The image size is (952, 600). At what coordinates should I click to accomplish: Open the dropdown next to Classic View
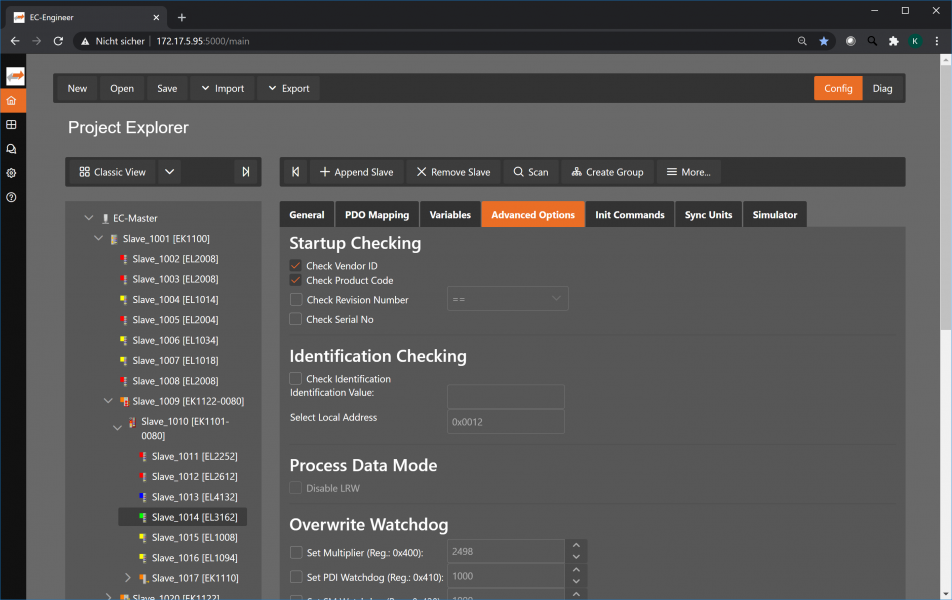pos(169,172)
